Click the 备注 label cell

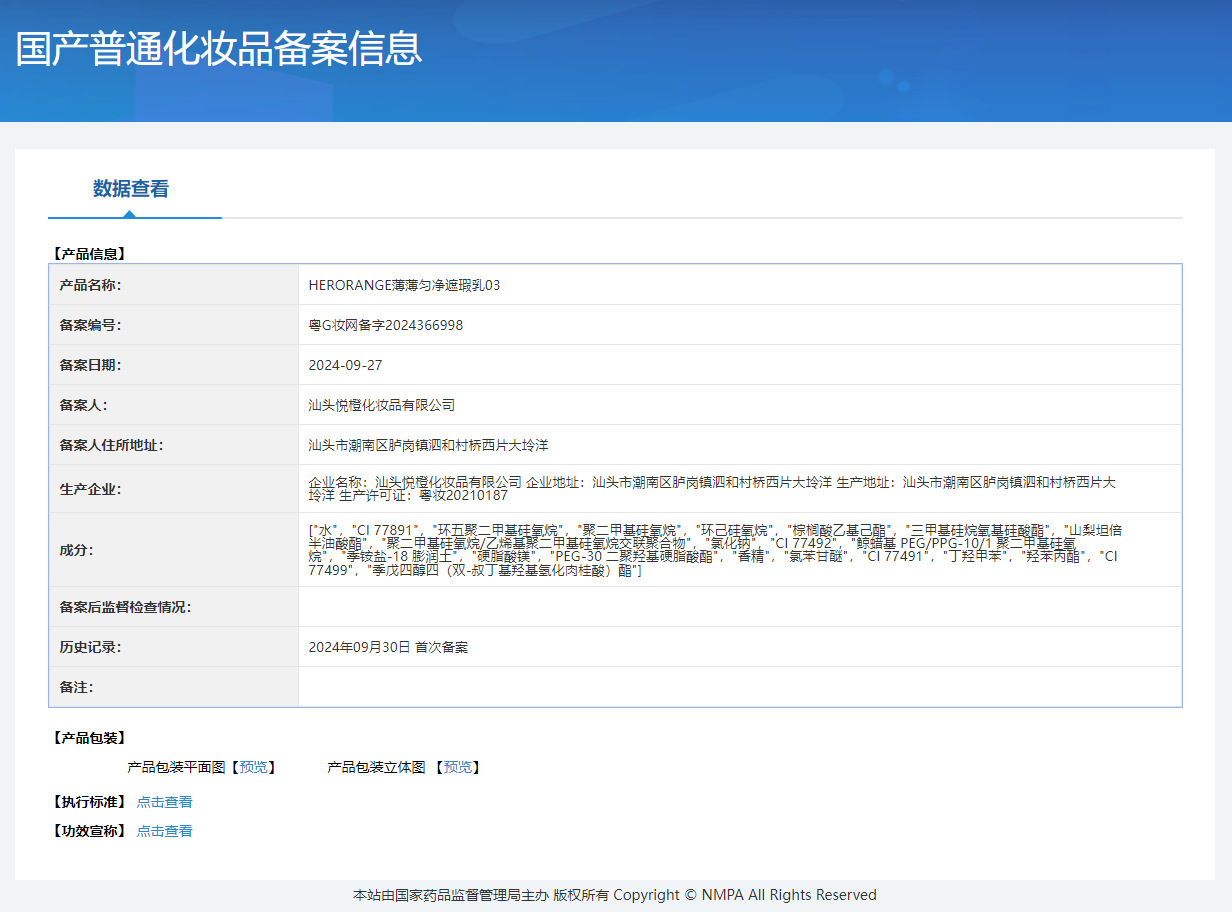174,687
